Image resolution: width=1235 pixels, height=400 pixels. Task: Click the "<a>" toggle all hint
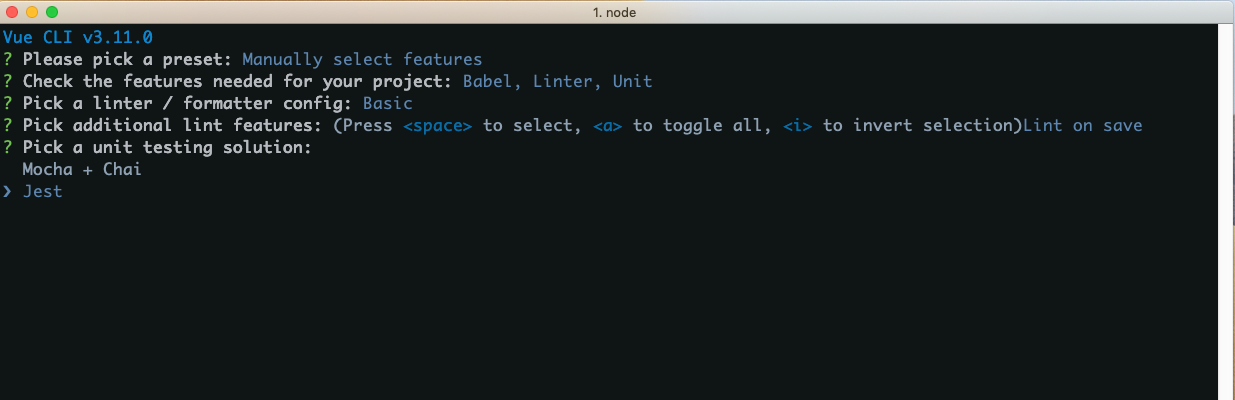click(x=608, y=126)
